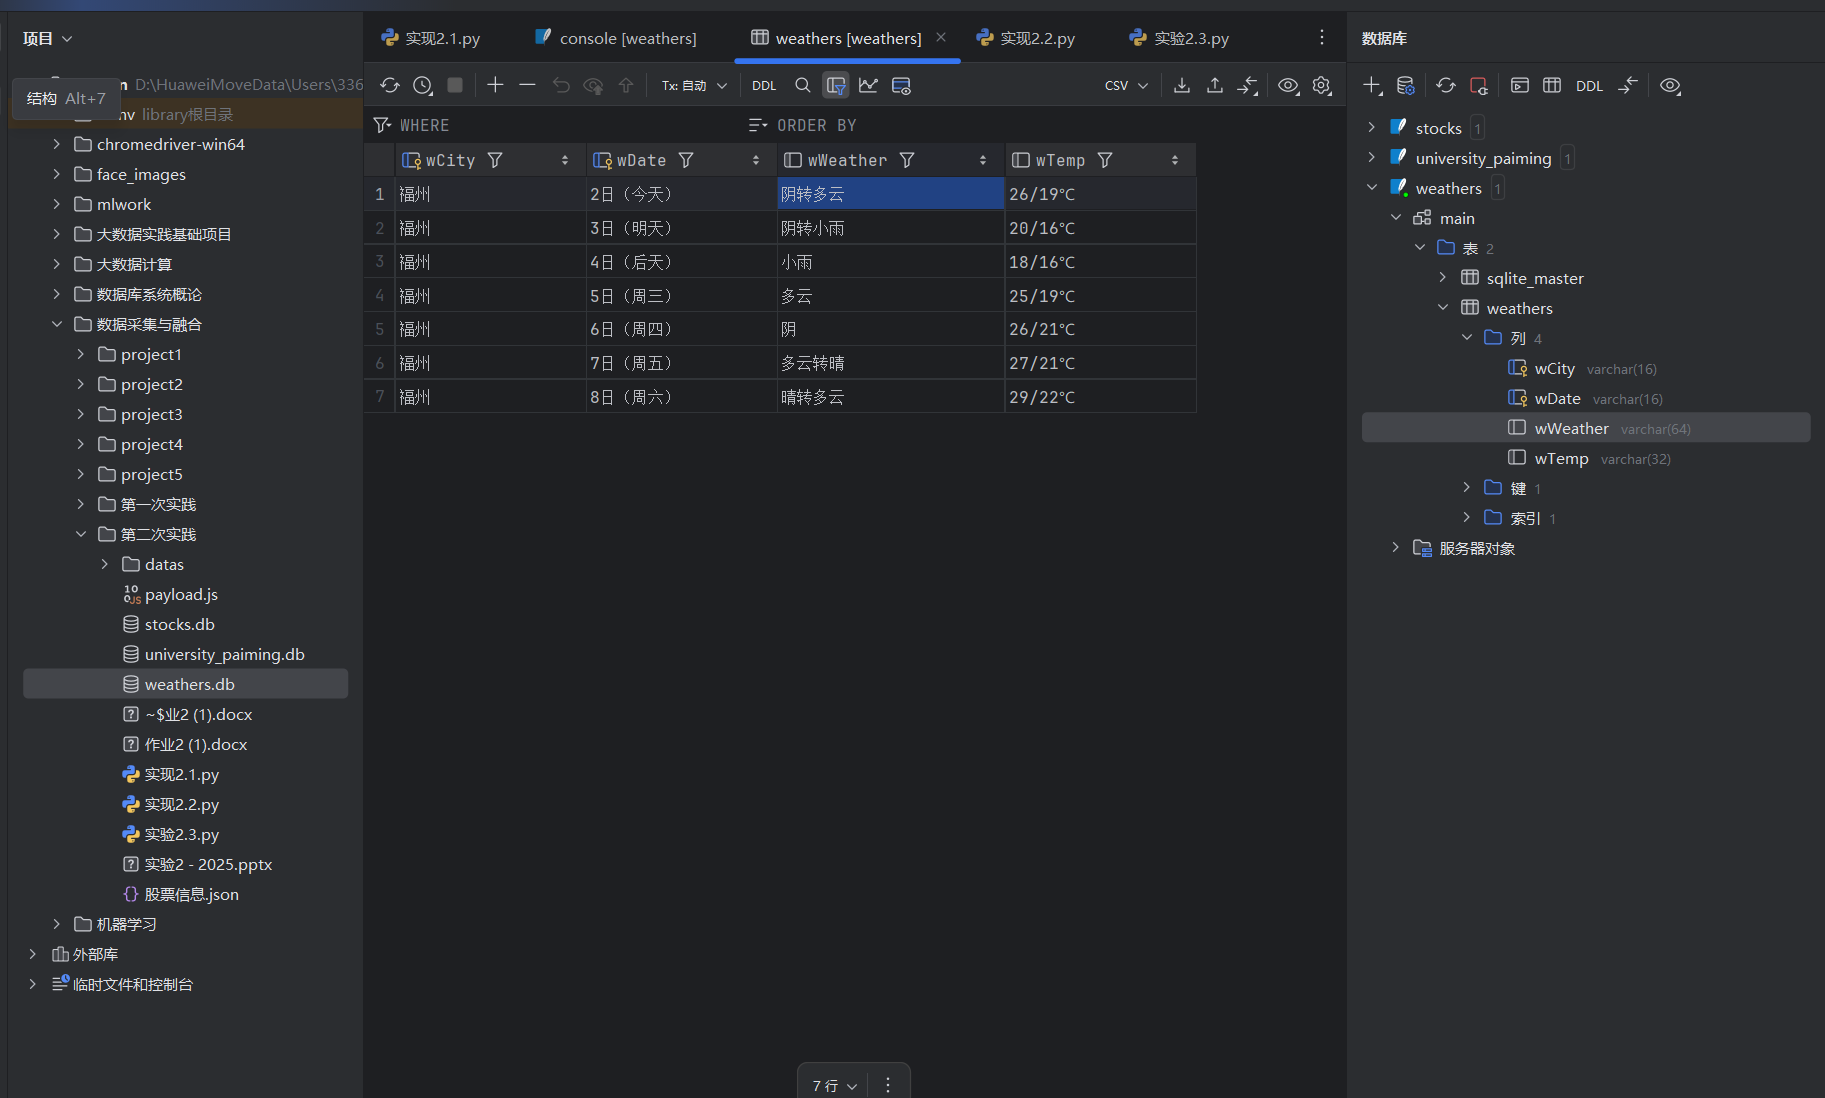Open the table view preview icon next to chart

(901, 86)
